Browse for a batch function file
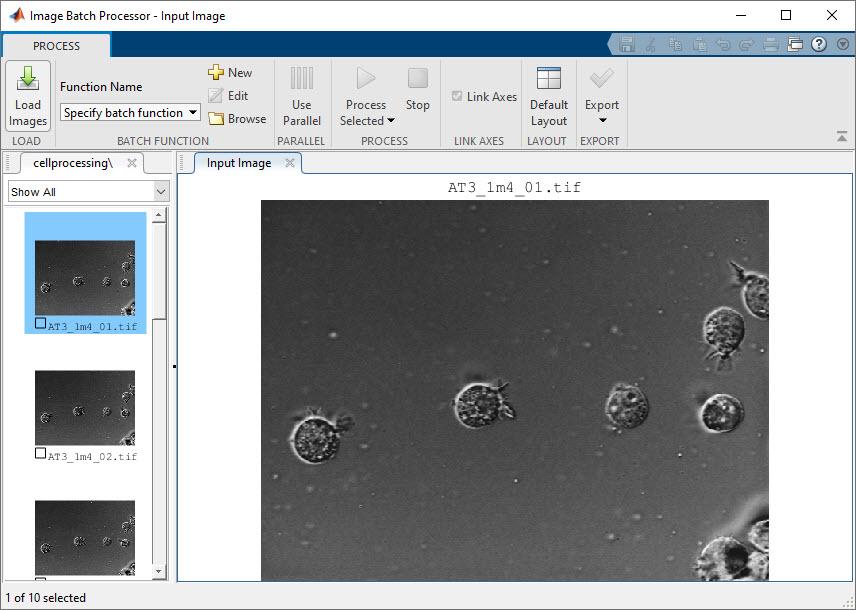The image size is (856, 610). click(237, 118)
